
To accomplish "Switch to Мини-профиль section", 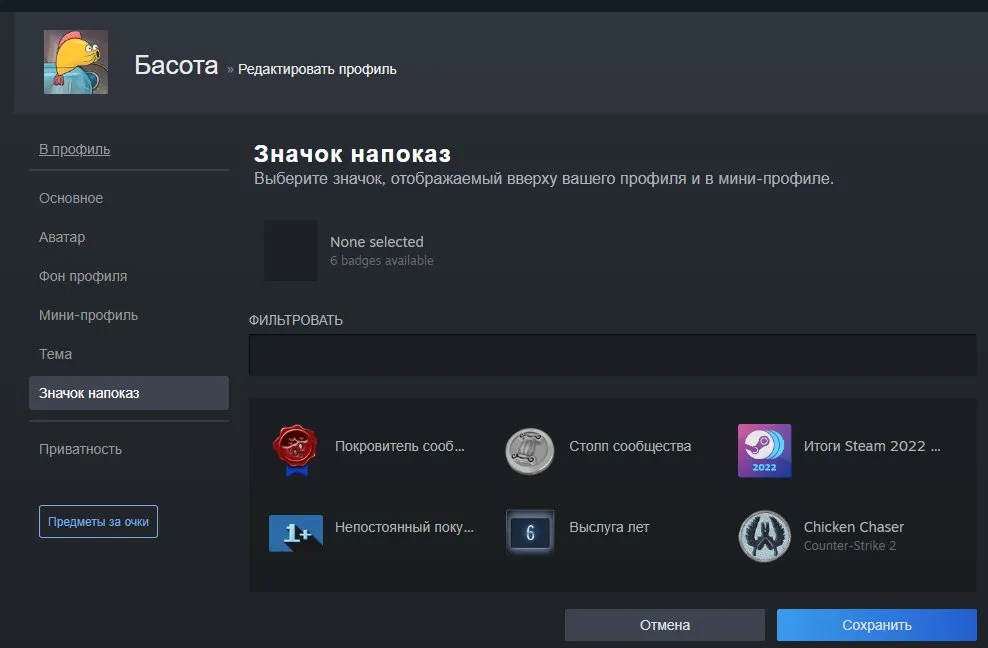I will coord(88,315).
